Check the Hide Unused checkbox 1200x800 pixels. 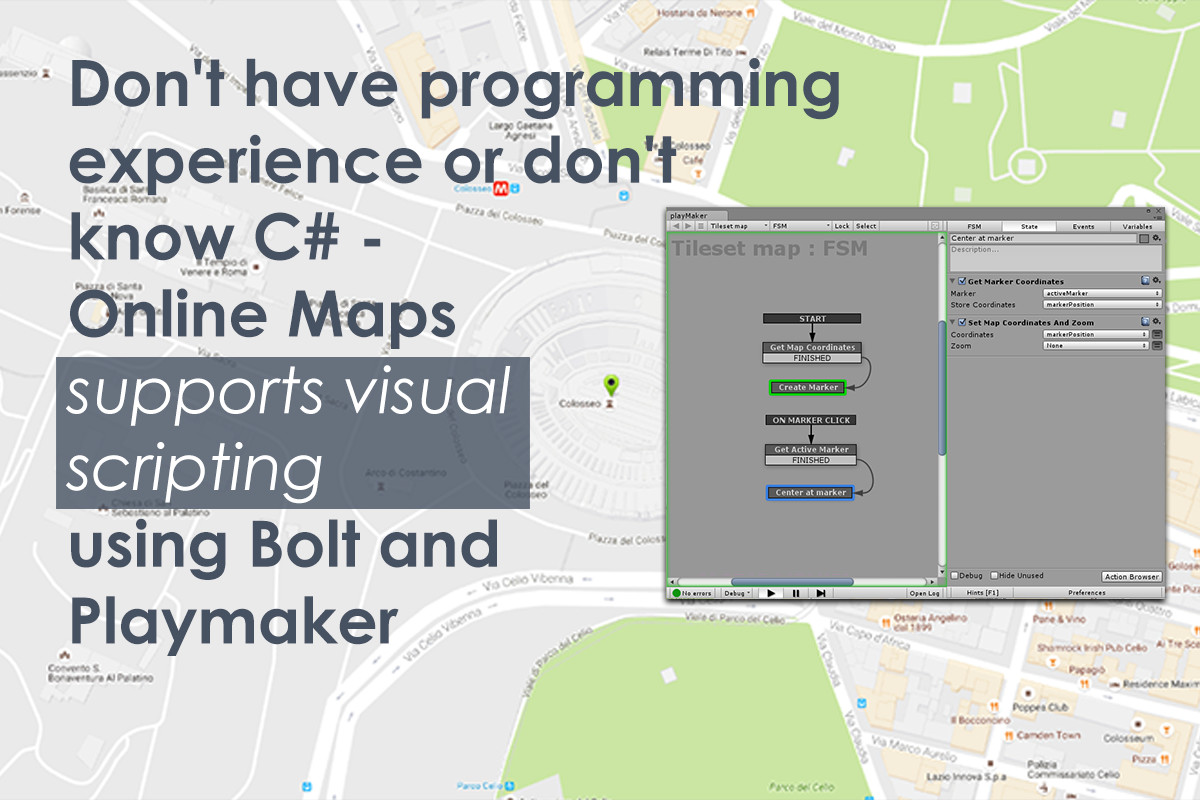995,576
